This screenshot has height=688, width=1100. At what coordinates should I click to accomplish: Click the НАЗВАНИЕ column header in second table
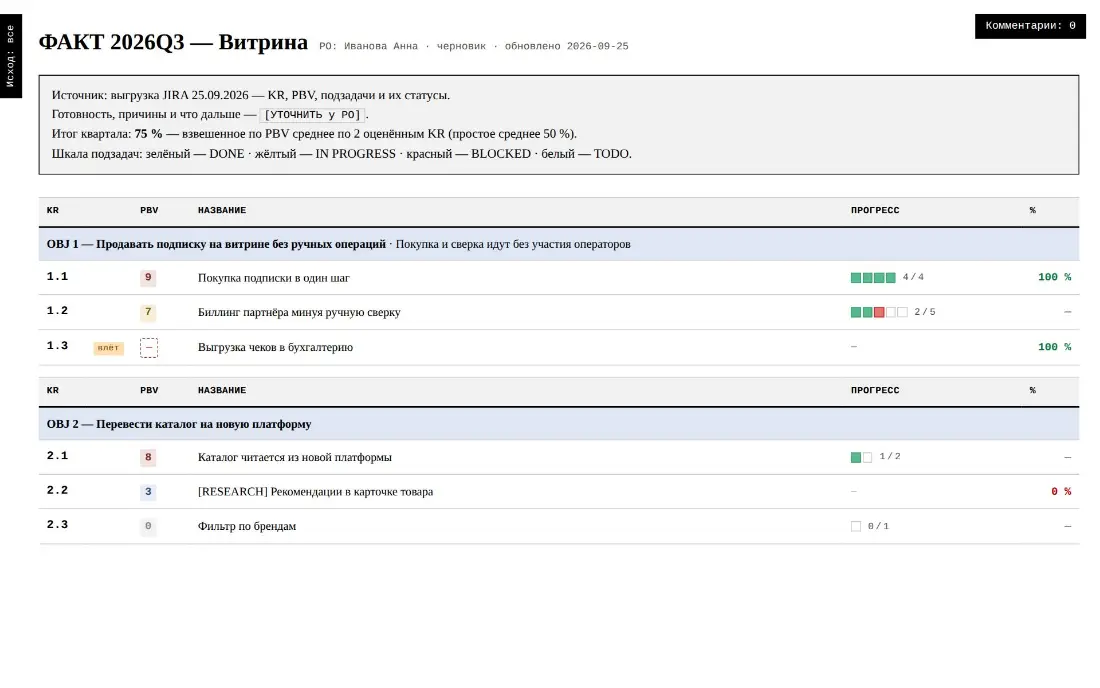(x=222, y=390)
